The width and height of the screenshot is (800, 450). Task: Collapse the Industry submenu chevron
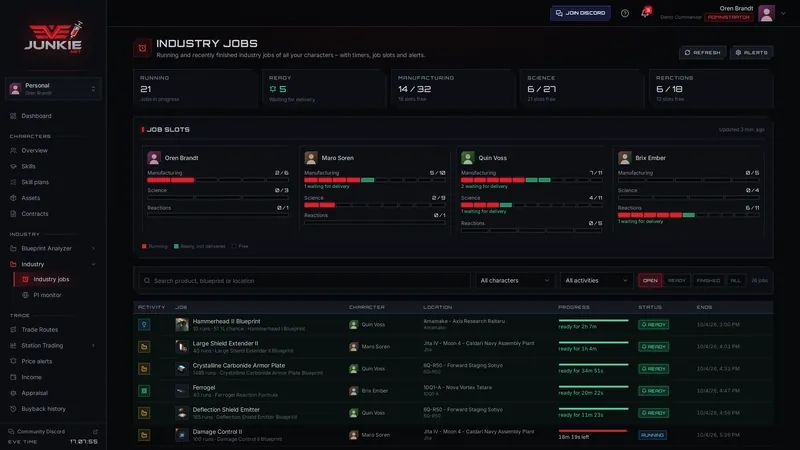[x=93, y=264]
